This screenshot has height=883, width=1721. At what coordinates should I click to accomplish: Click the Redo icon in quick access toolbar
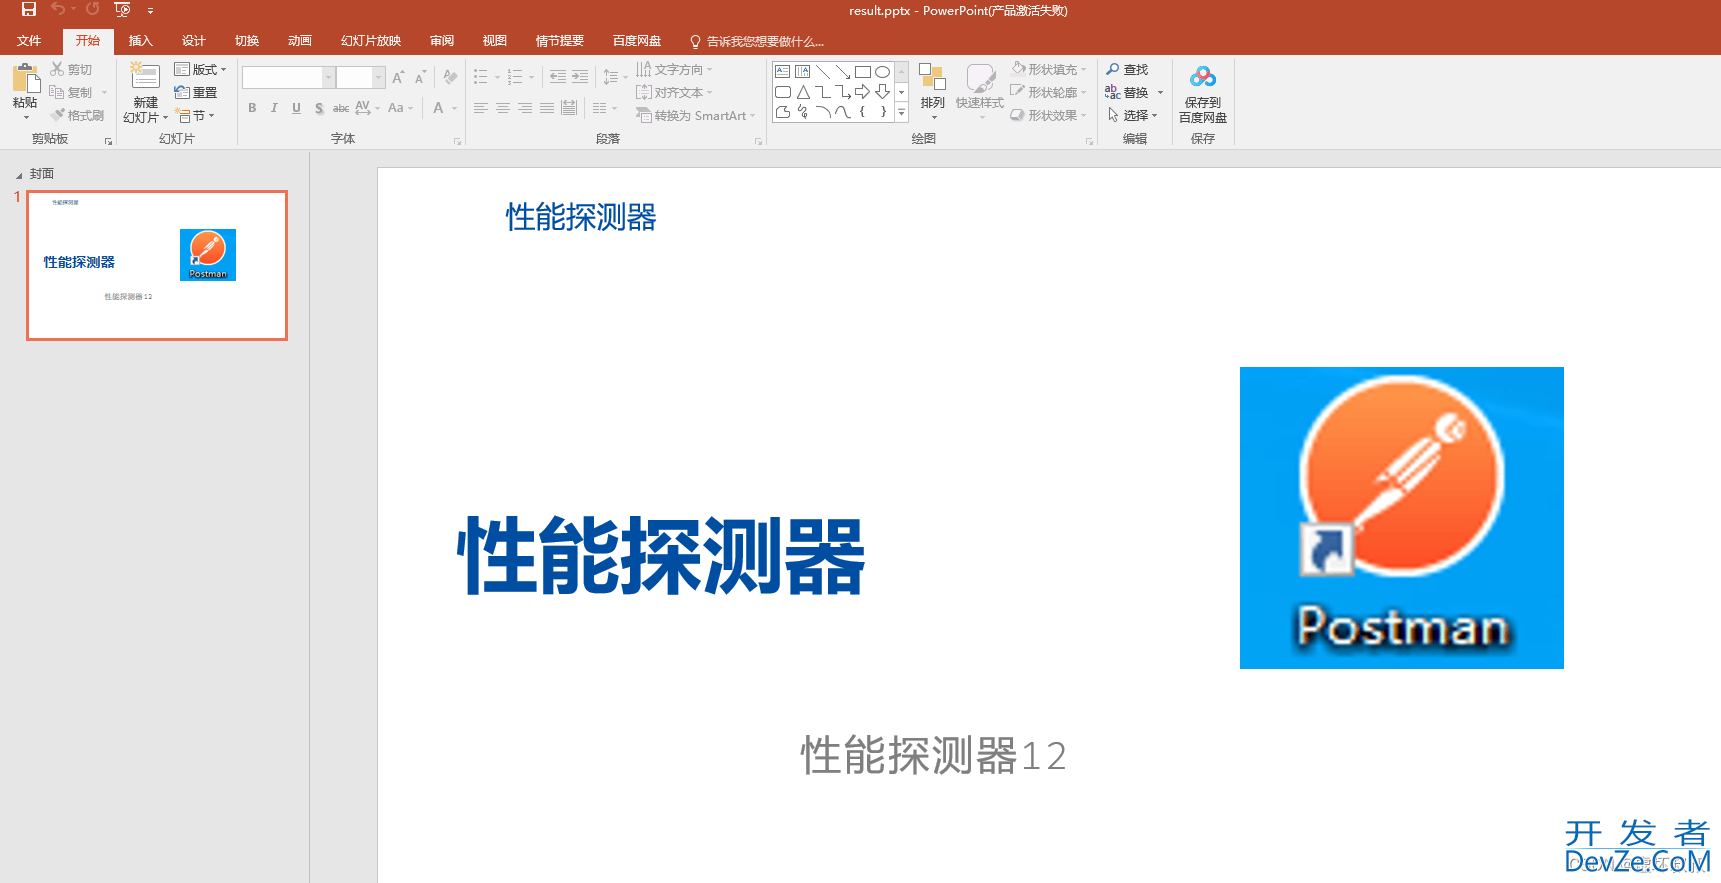pyautogui.click(x=92, y=10)
